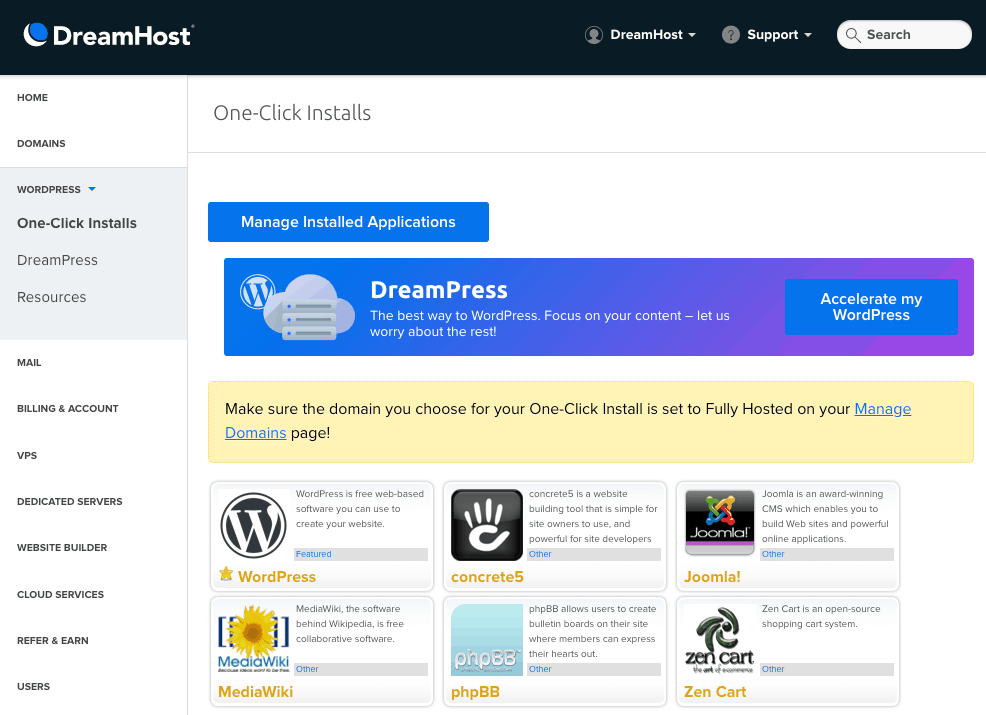Select Resources submenu item
Viewport: 986px width, 715px height.
point(52,297)
